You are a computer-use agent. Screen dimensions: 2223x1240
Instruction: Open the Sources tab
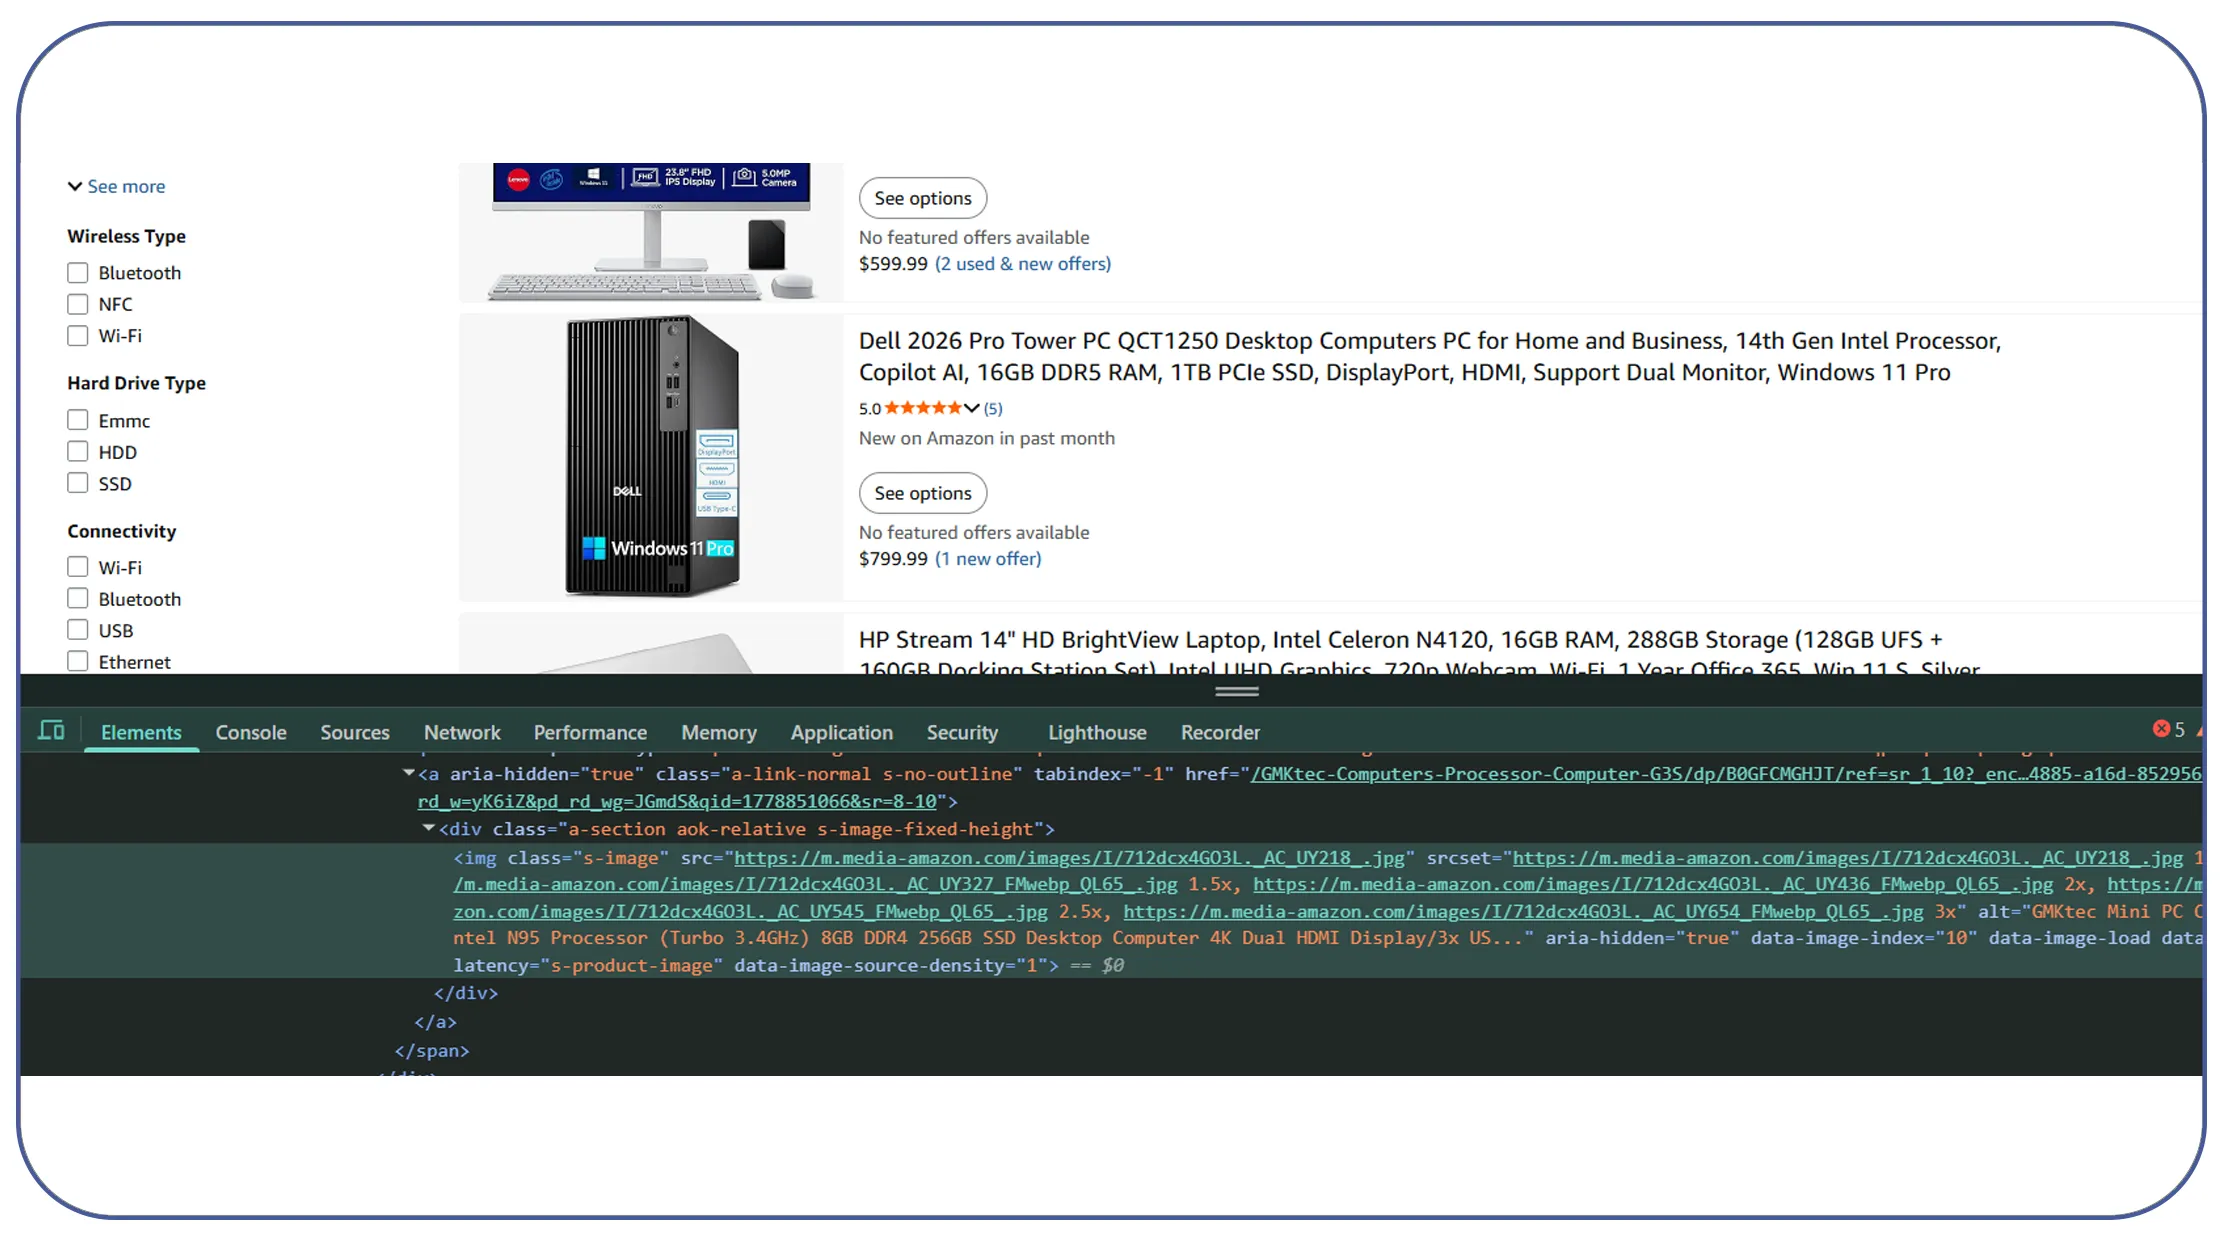tap(355, 732)
